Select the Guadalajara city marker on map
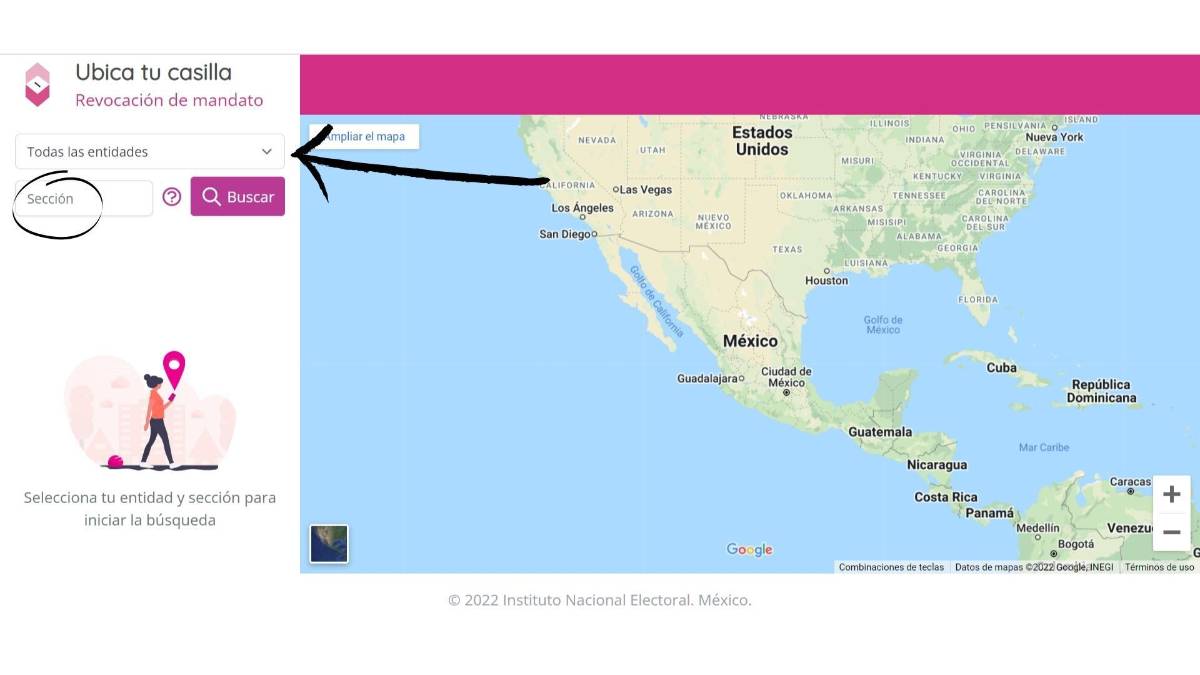The image size is (1200, 675). pos(741,379)
